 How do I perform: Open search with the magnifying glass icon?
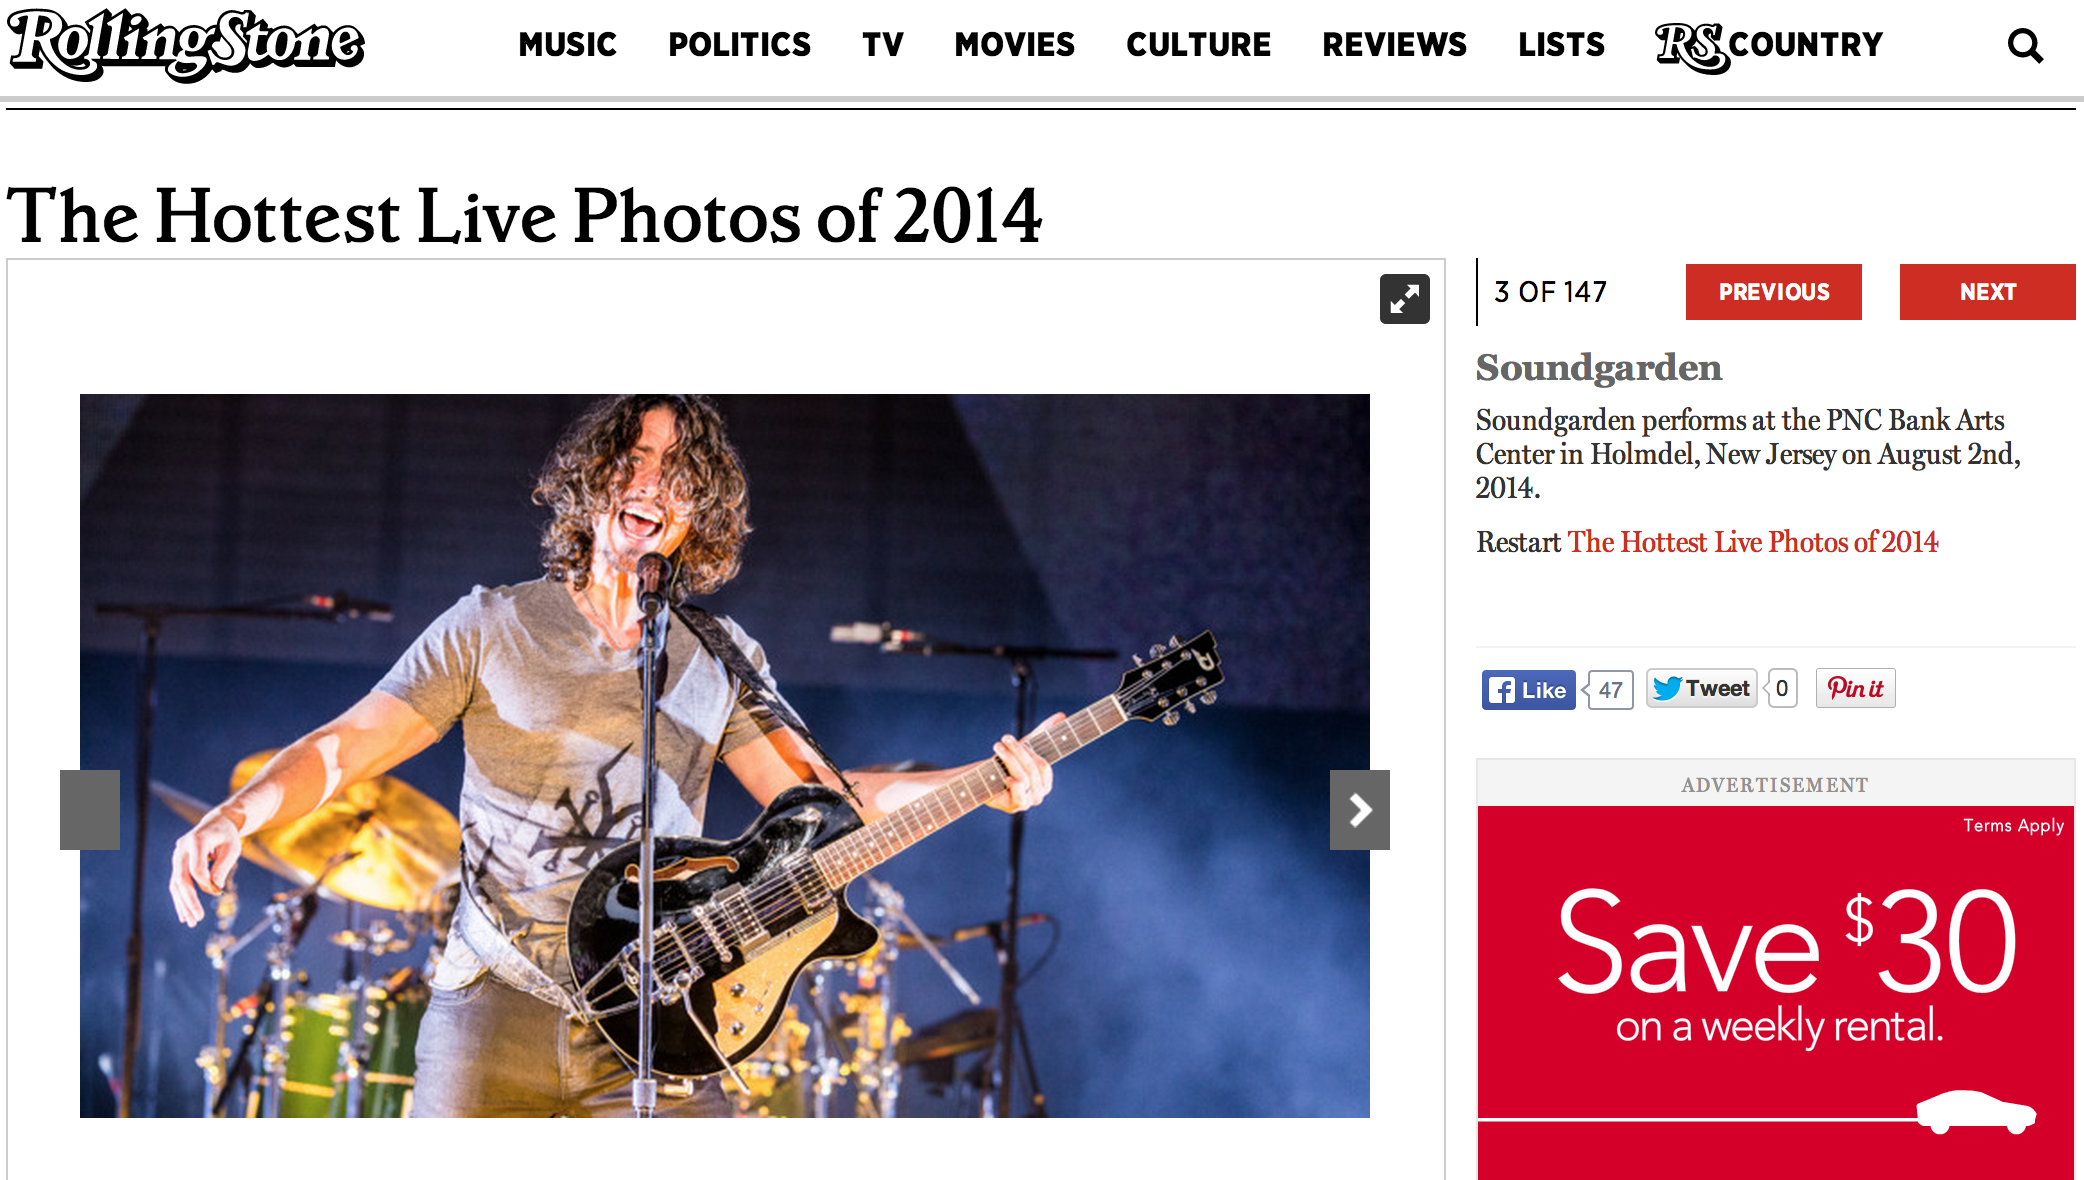pos(2025,45)
